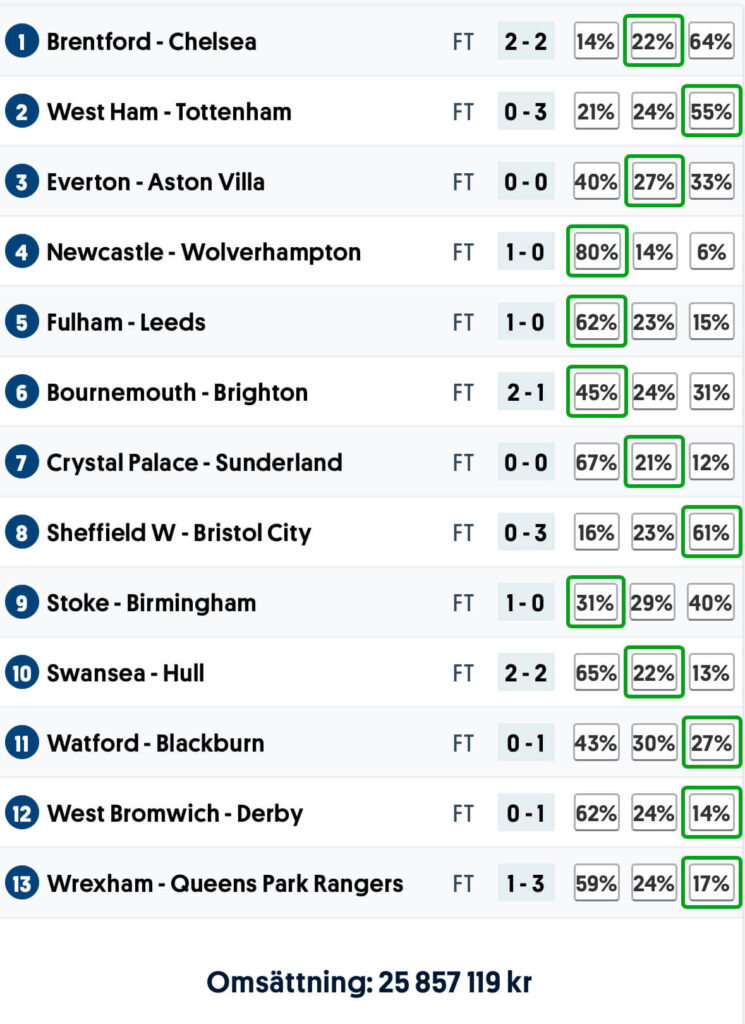Select the 80% home box for Newcastle - Wolverhampton
Screen dimensions: 745x1024
596,252
